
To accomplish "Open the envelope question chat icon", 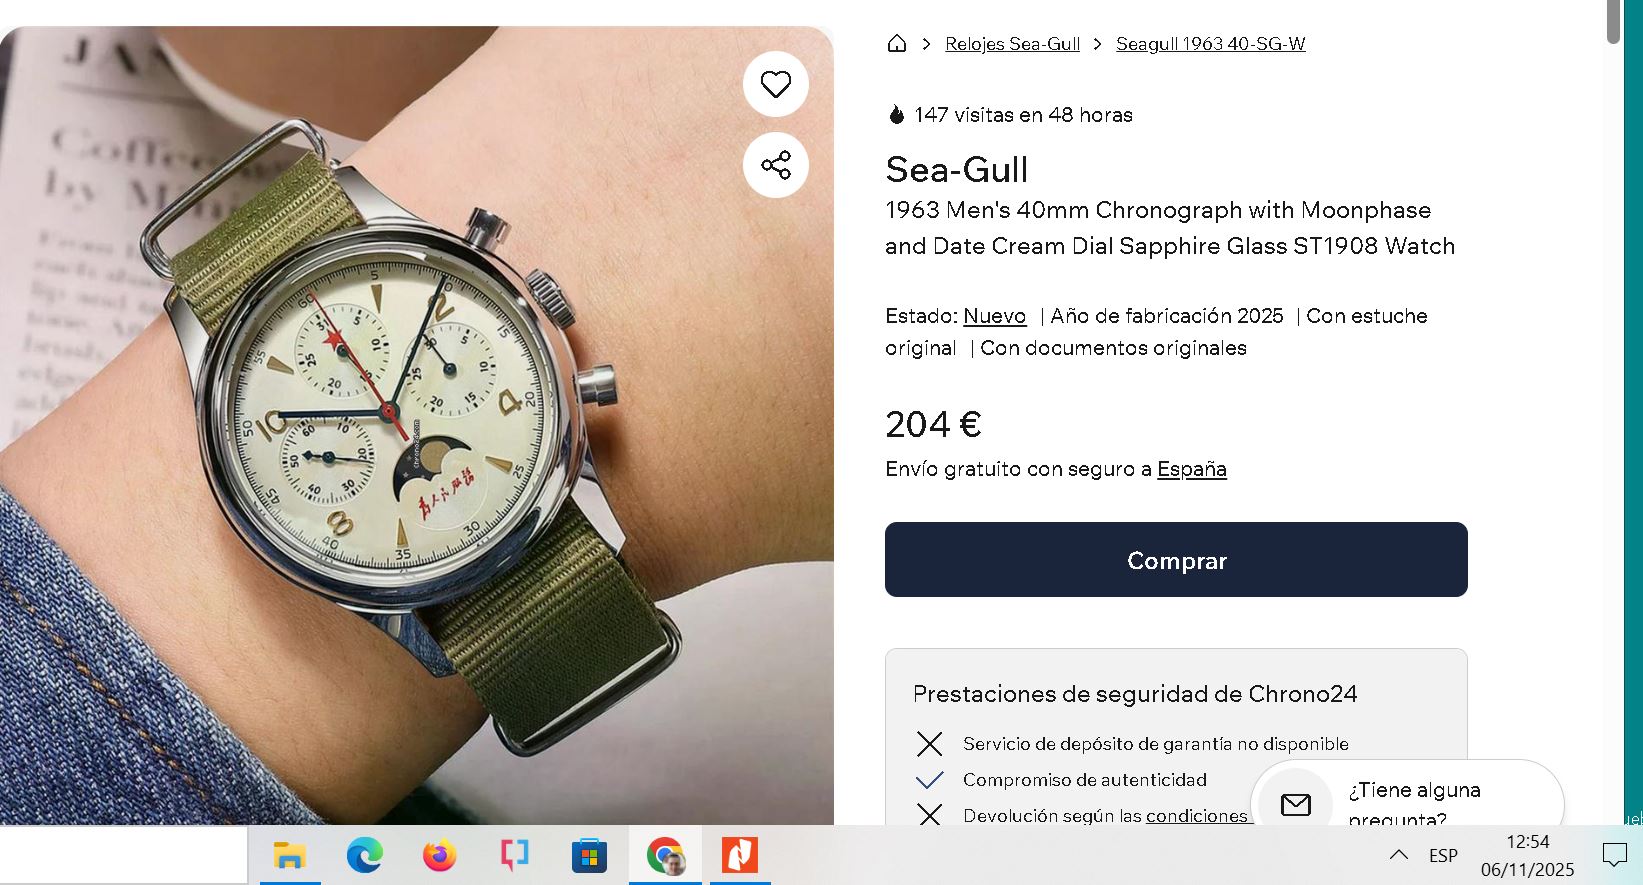I will 1296,804.
